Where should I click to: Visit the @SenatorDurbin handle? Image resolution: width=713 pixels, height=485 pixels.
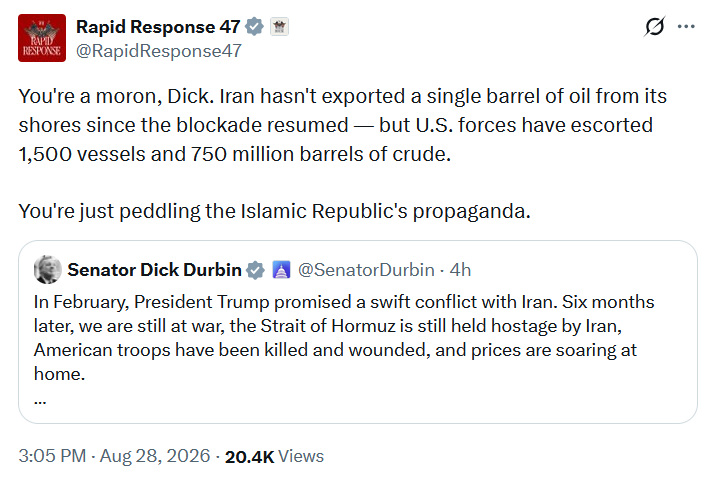coord(366,270)
